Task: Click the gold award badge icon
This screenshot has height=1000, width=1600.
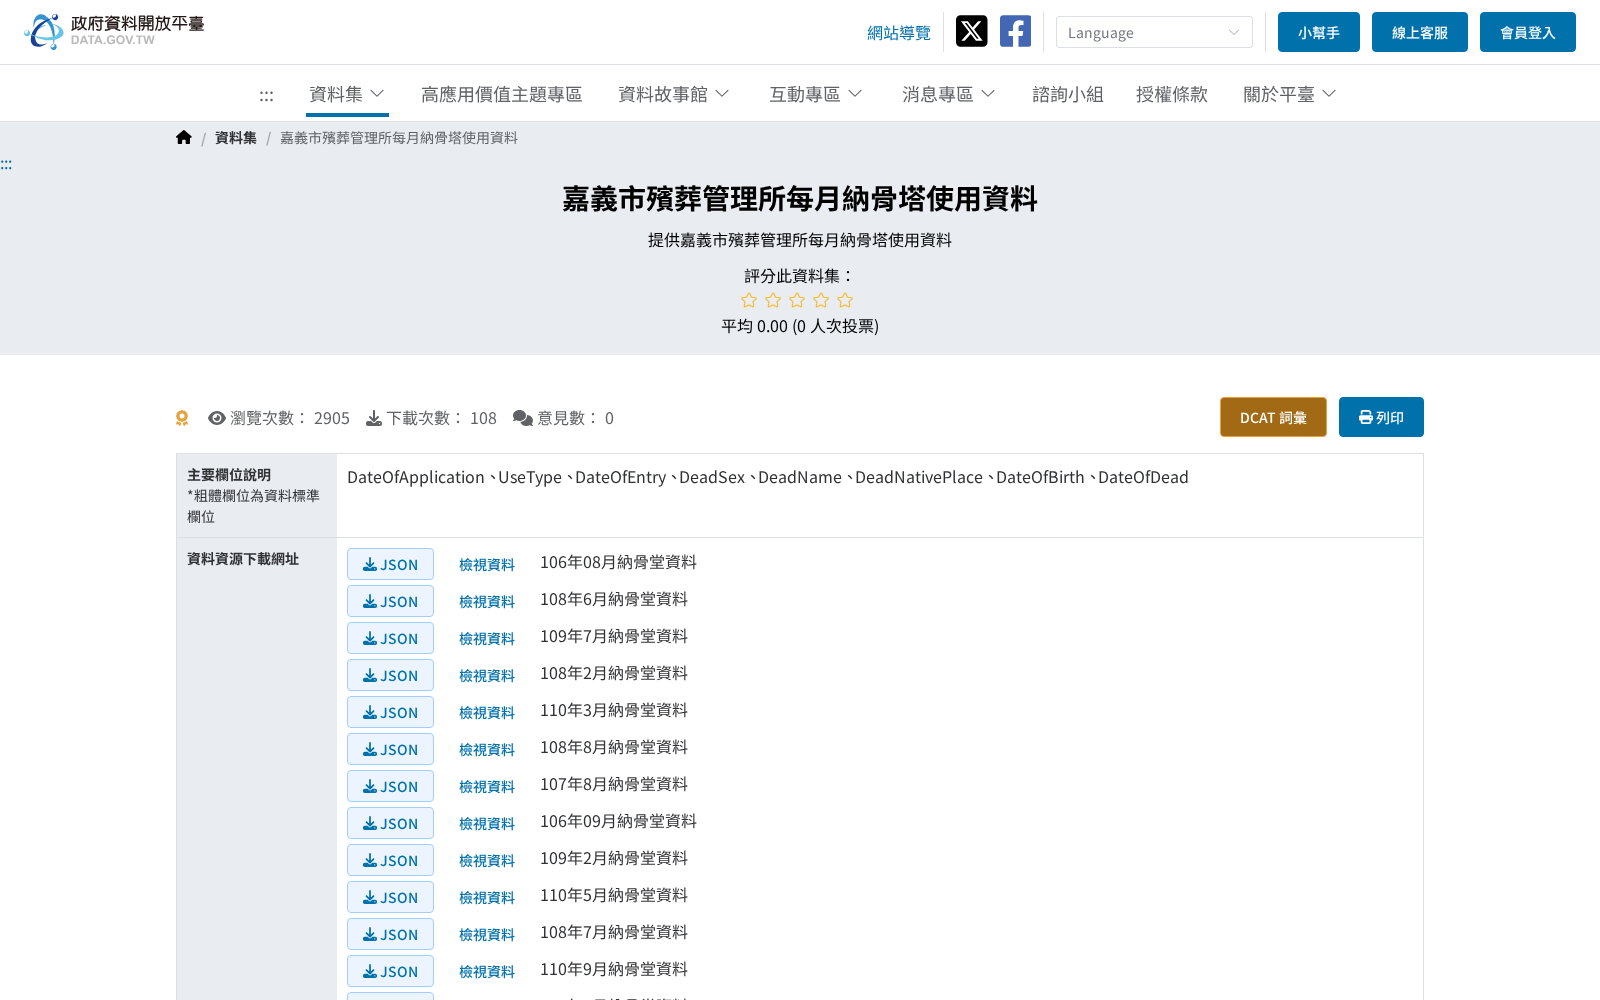Action: pyautogui.click(x=182, y=418)
